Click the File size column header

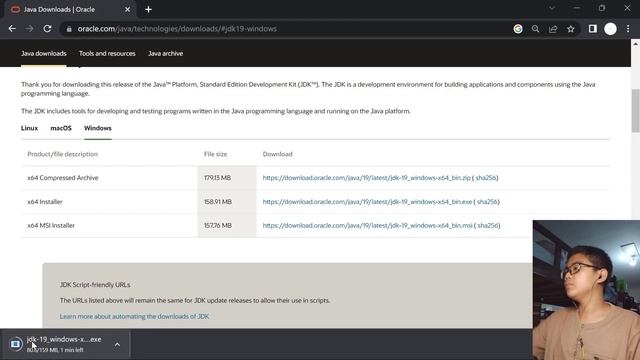(x=216, y=154)
